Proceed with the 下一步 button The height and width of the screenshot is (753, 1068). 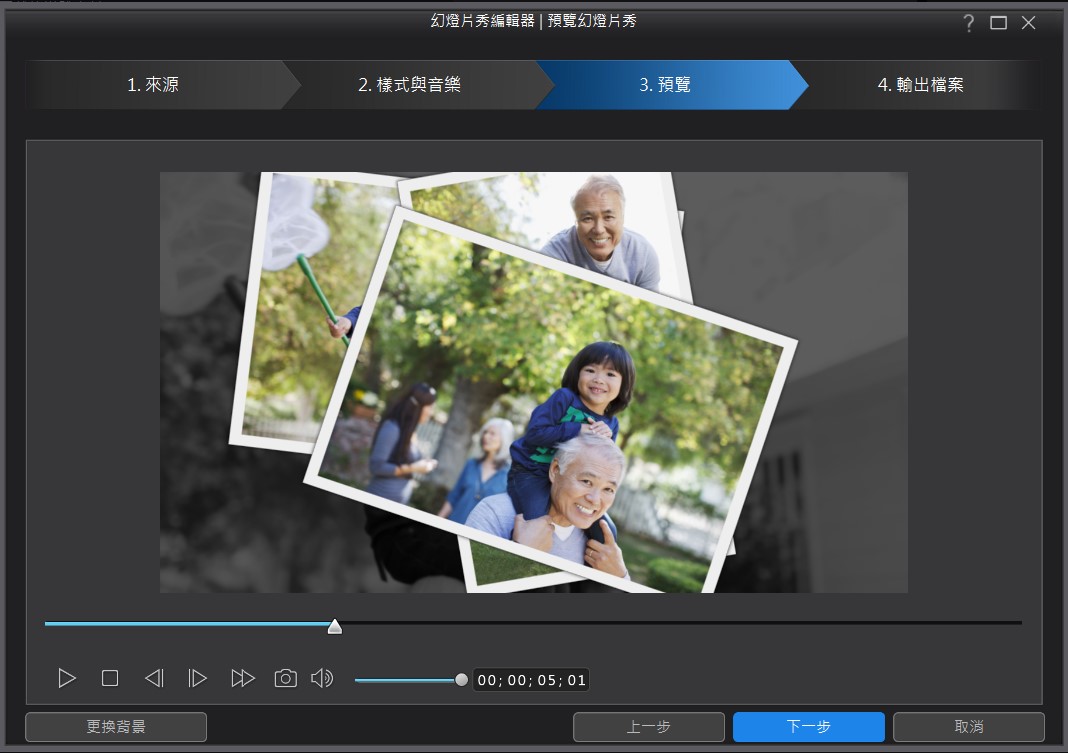pyautogui.click(x=808, y=727)
